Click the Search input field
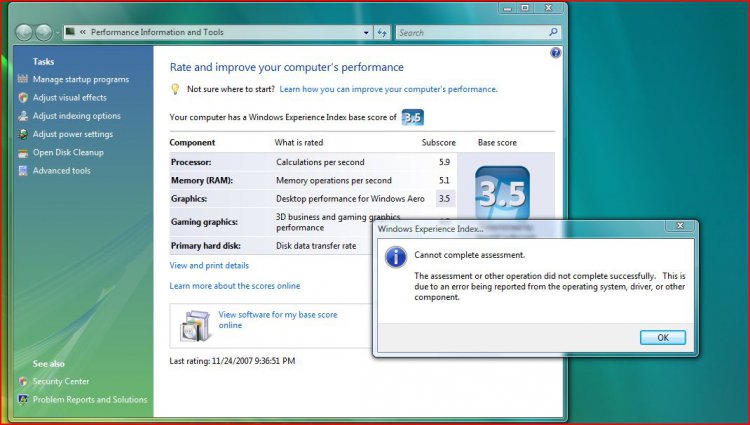 click(x=471, y=33)
